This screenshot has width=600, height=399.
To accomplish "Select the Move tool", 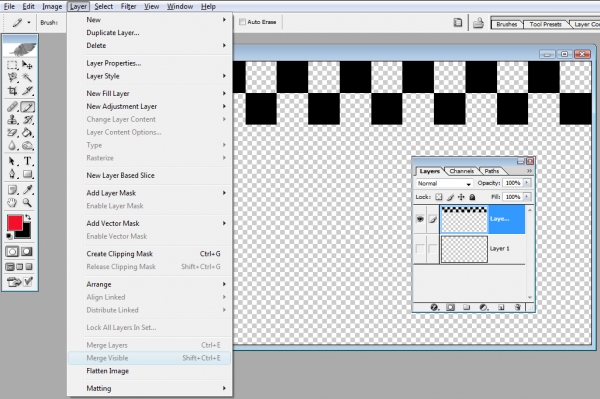I will (27, 65).
